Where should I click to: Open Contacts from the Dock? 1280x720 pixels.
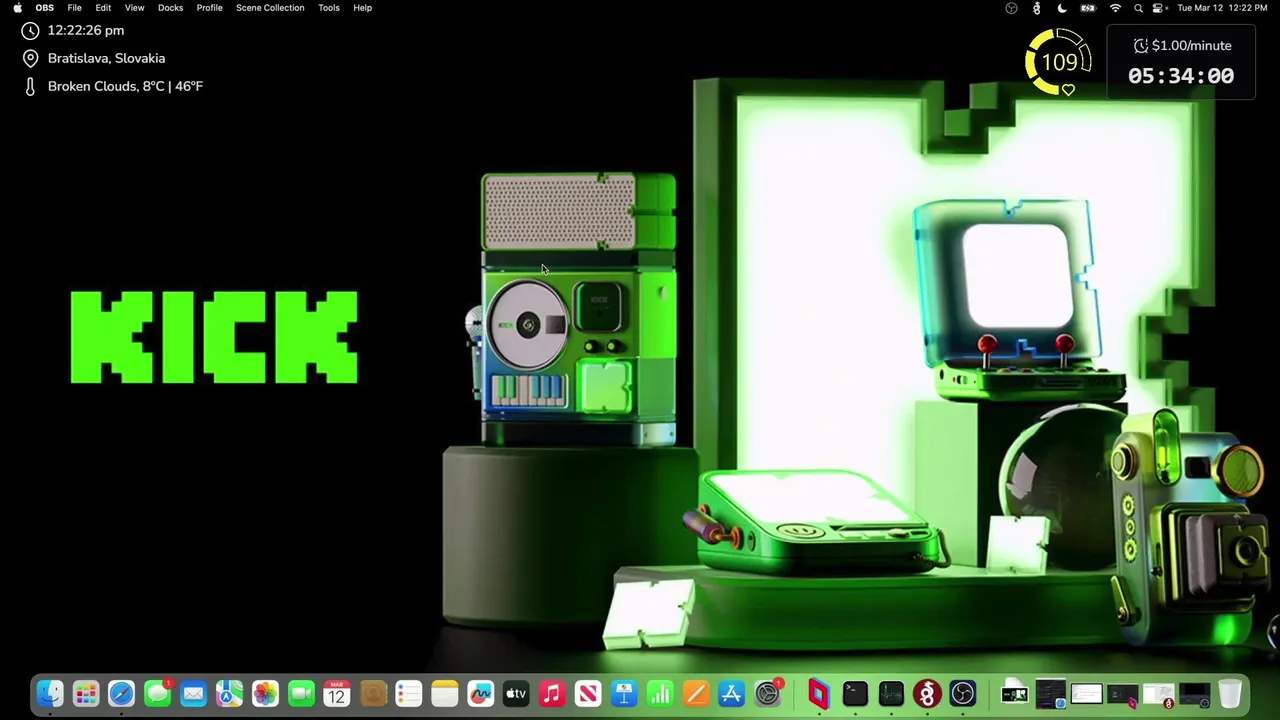point(373,693)
